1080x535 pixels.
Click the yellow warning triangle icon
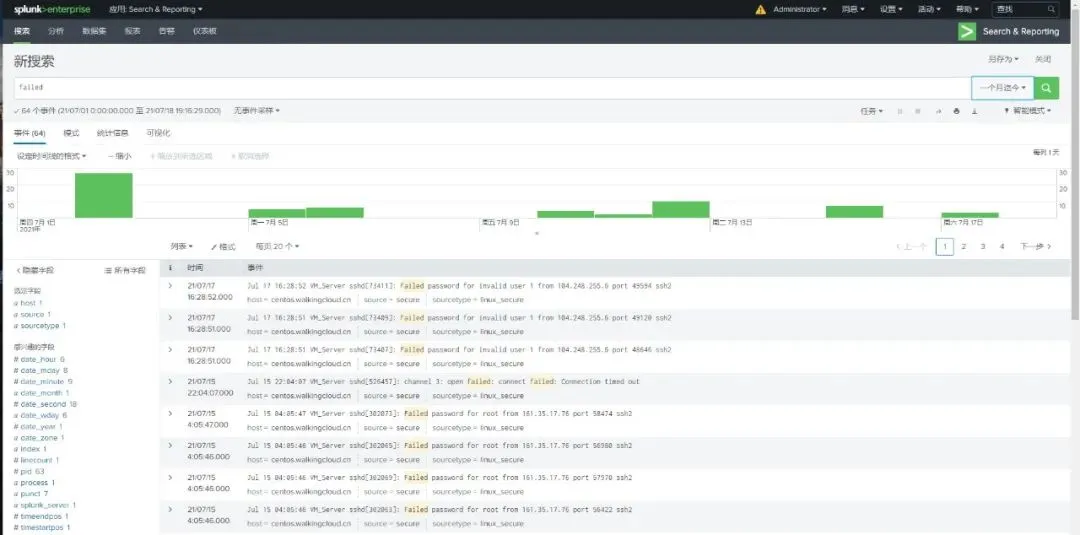[x=760, y=10]
